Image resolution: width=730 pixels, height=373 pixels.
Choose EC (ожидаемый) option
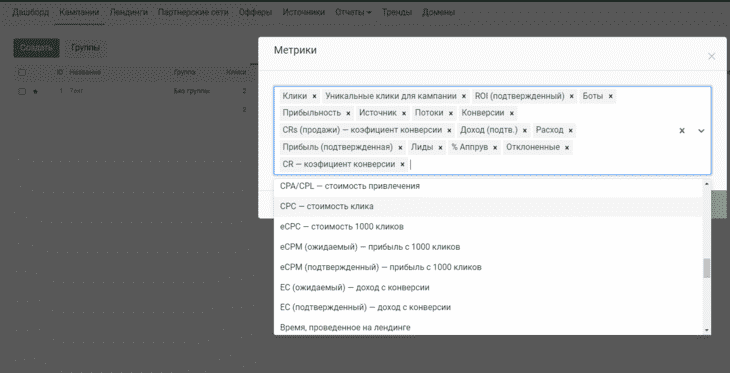[488, 287]
